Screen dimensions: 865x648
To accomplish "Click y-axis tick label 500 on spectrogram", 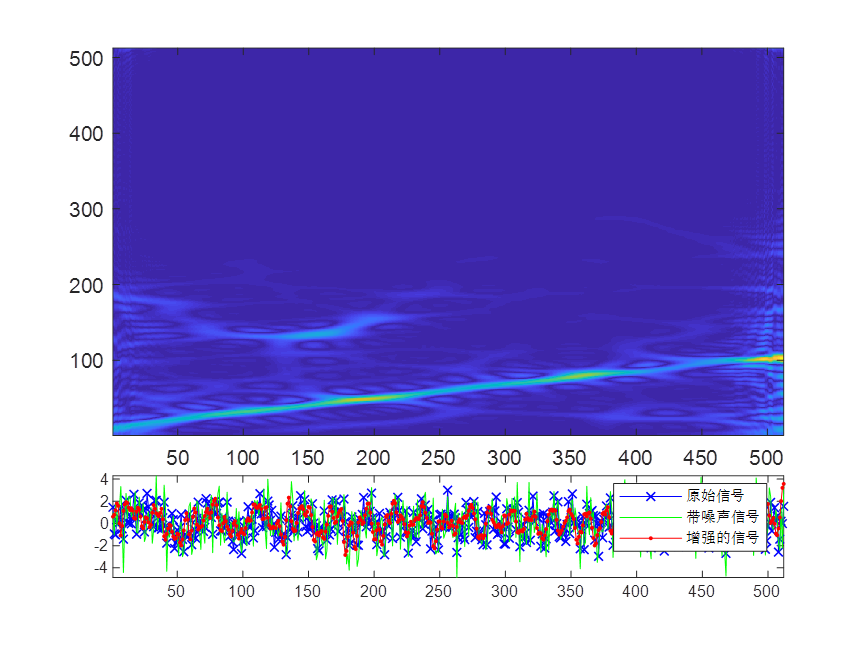I will pos(88,58).
